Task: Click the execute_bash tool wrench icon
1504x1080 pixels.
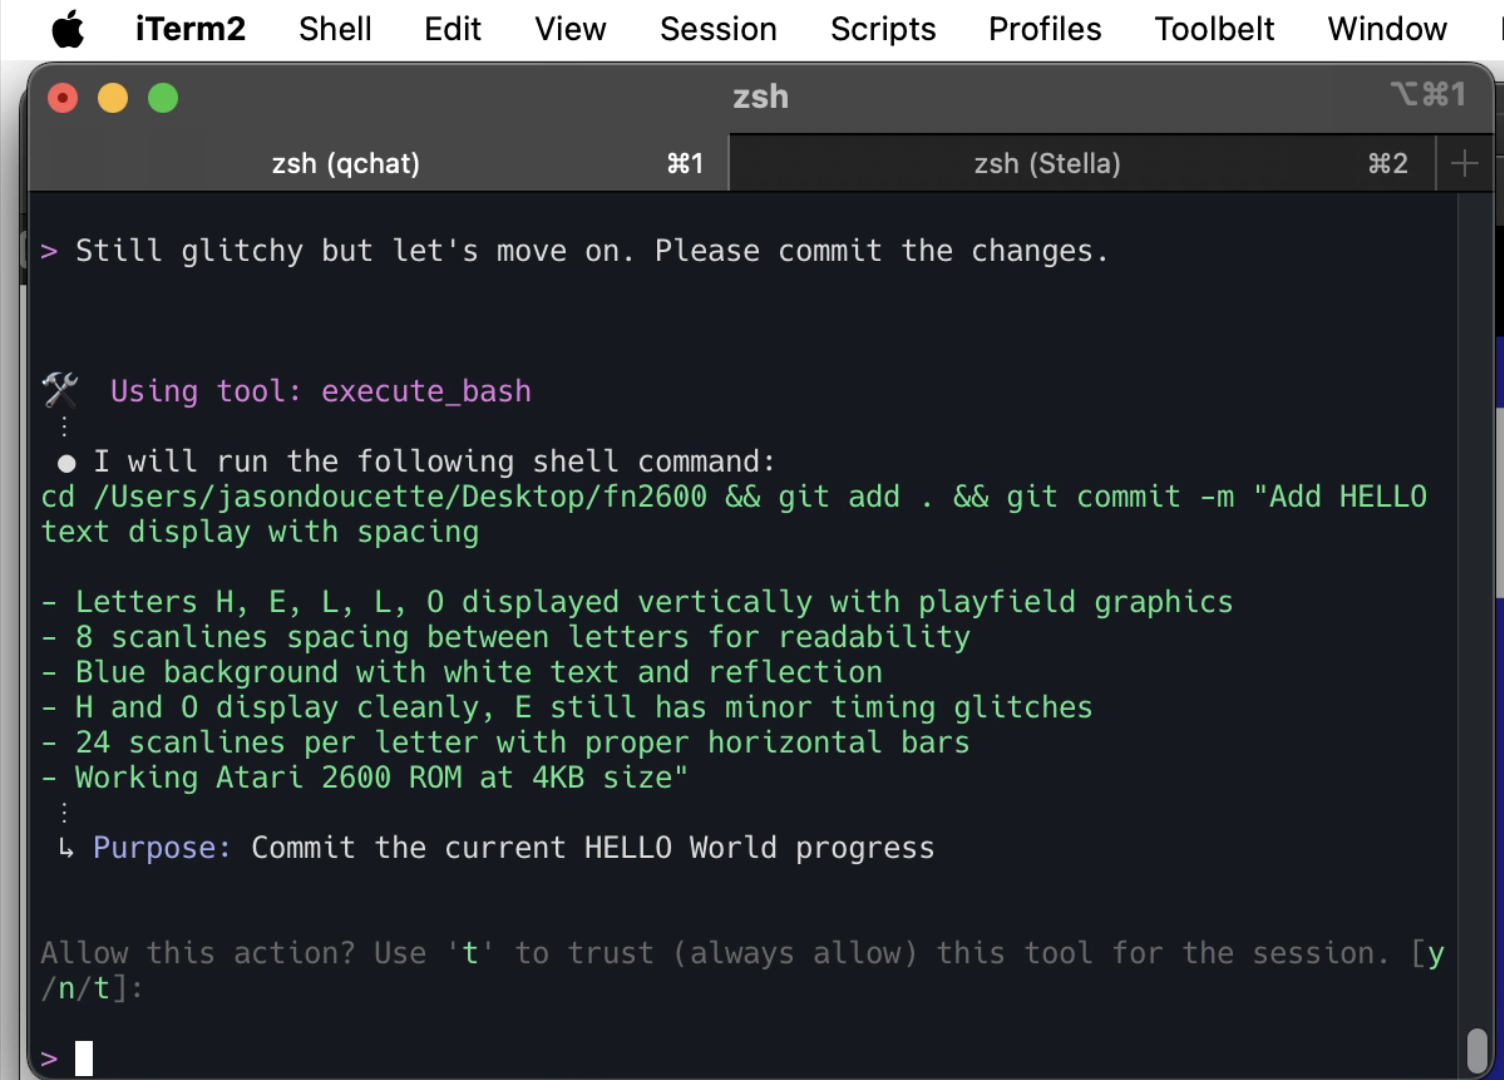Action: (59, 390)
